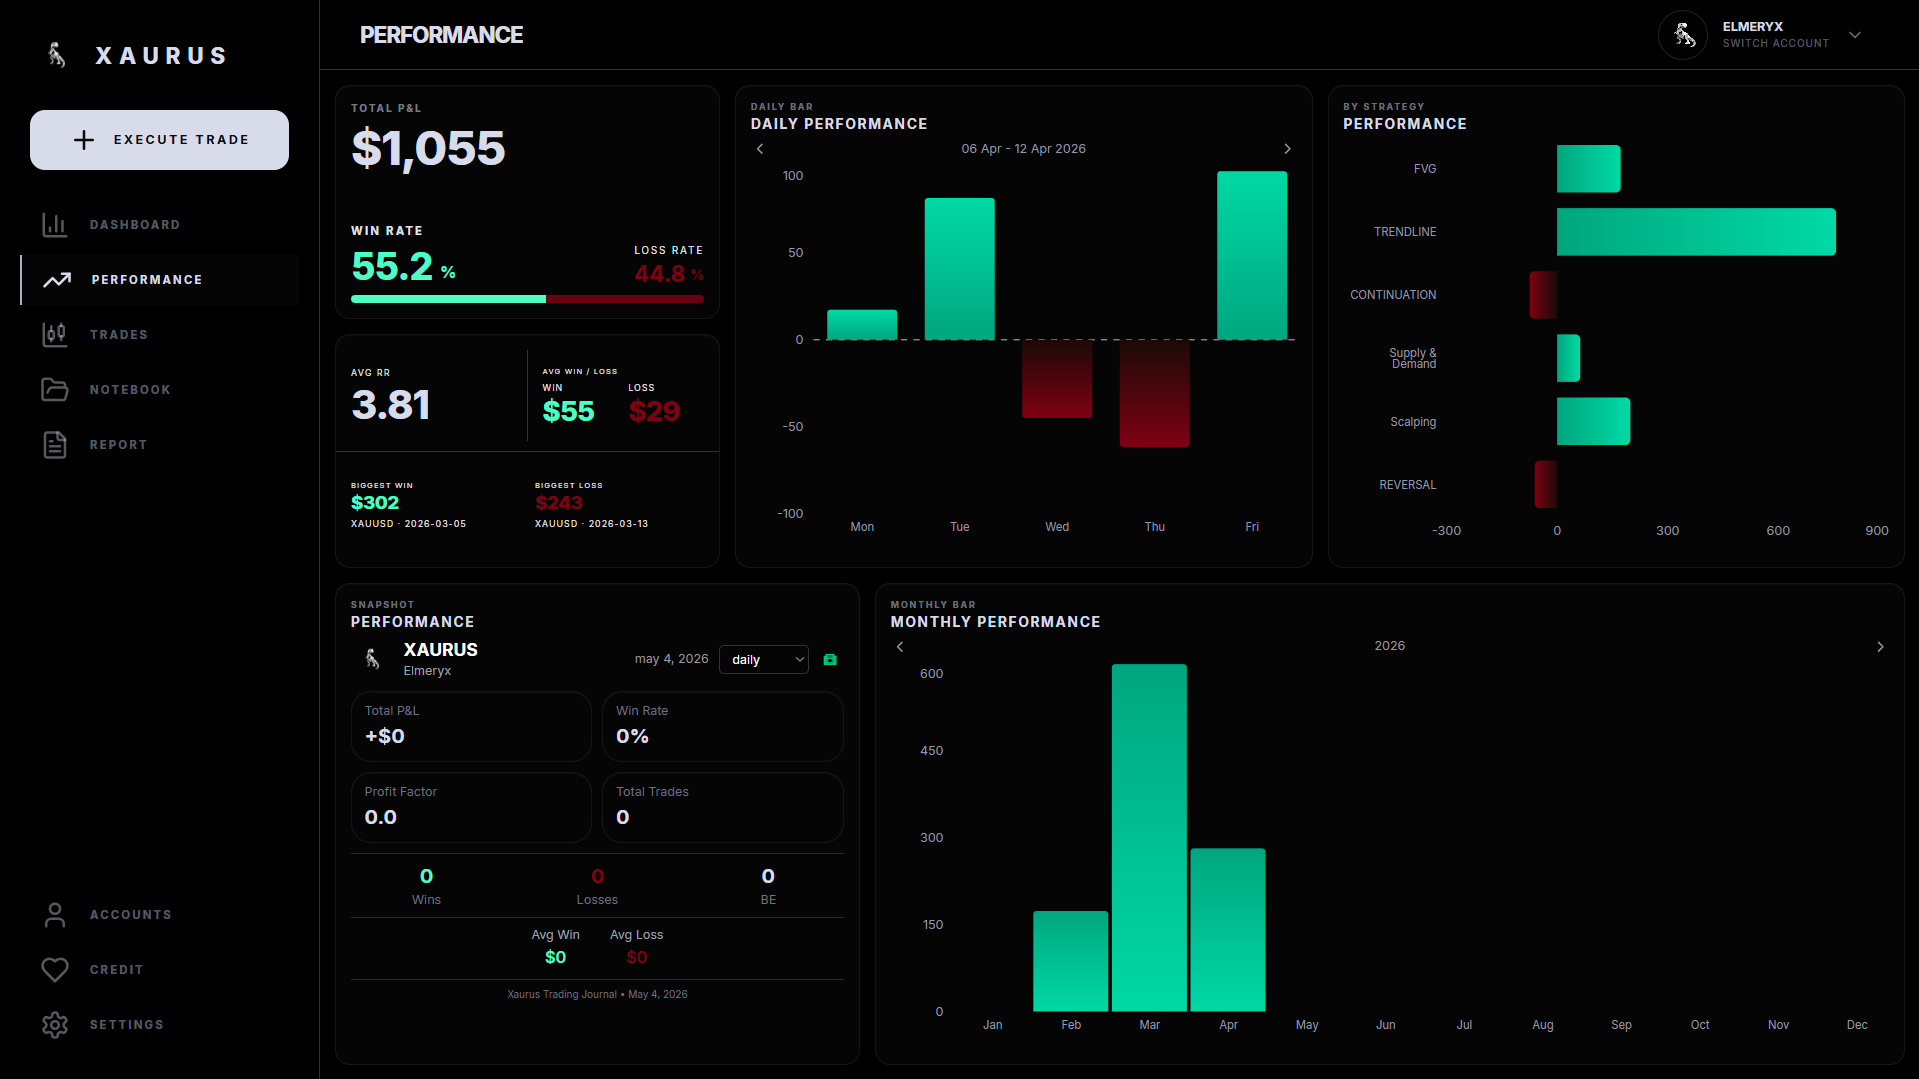Image resolution: width=1919 pixels, height=1079 pixels.
Task: Open the Report section
Action: (x=160, y=445)
